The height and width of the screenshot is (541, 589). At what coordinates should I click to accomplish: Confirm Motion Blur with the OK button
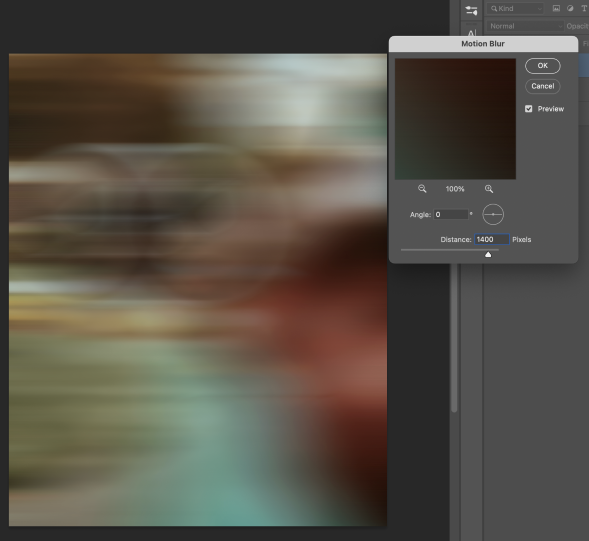pos(542,66)
